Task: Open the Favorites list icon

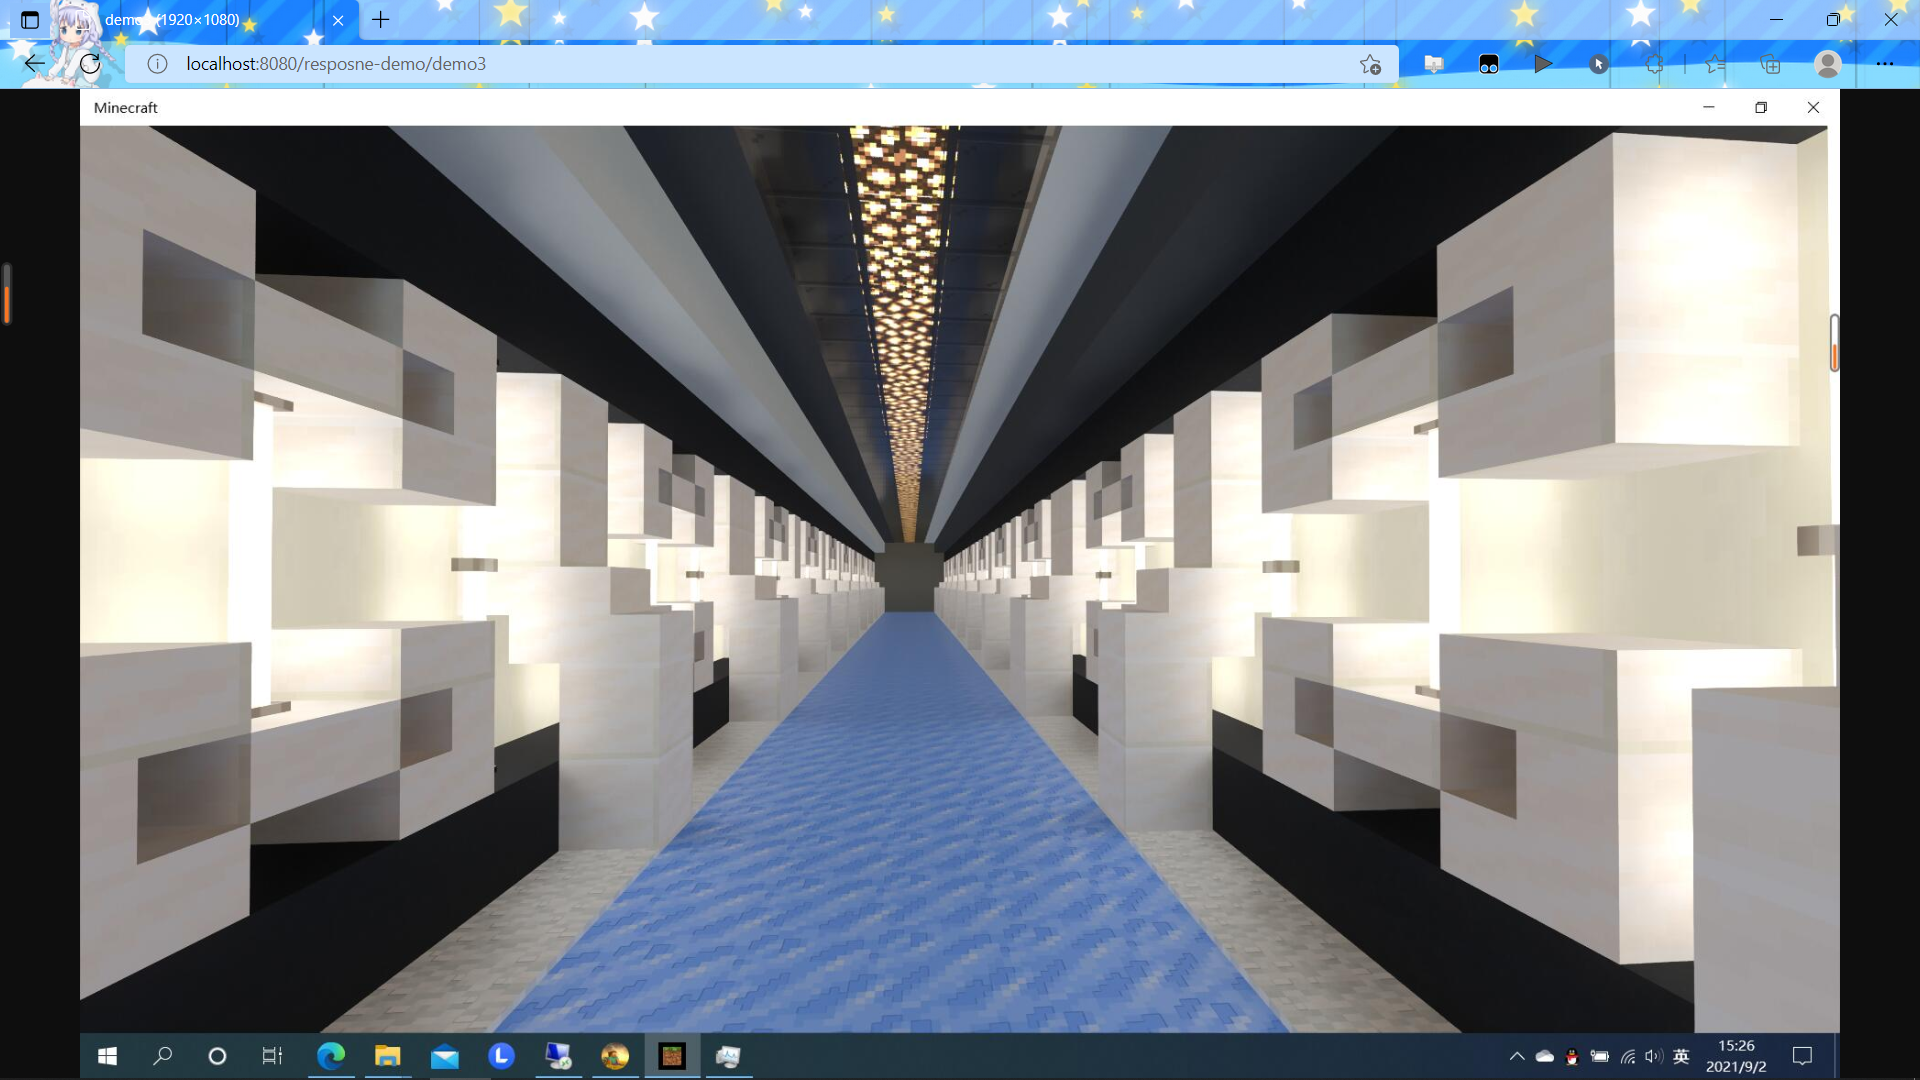Action: click(1715, 64)
